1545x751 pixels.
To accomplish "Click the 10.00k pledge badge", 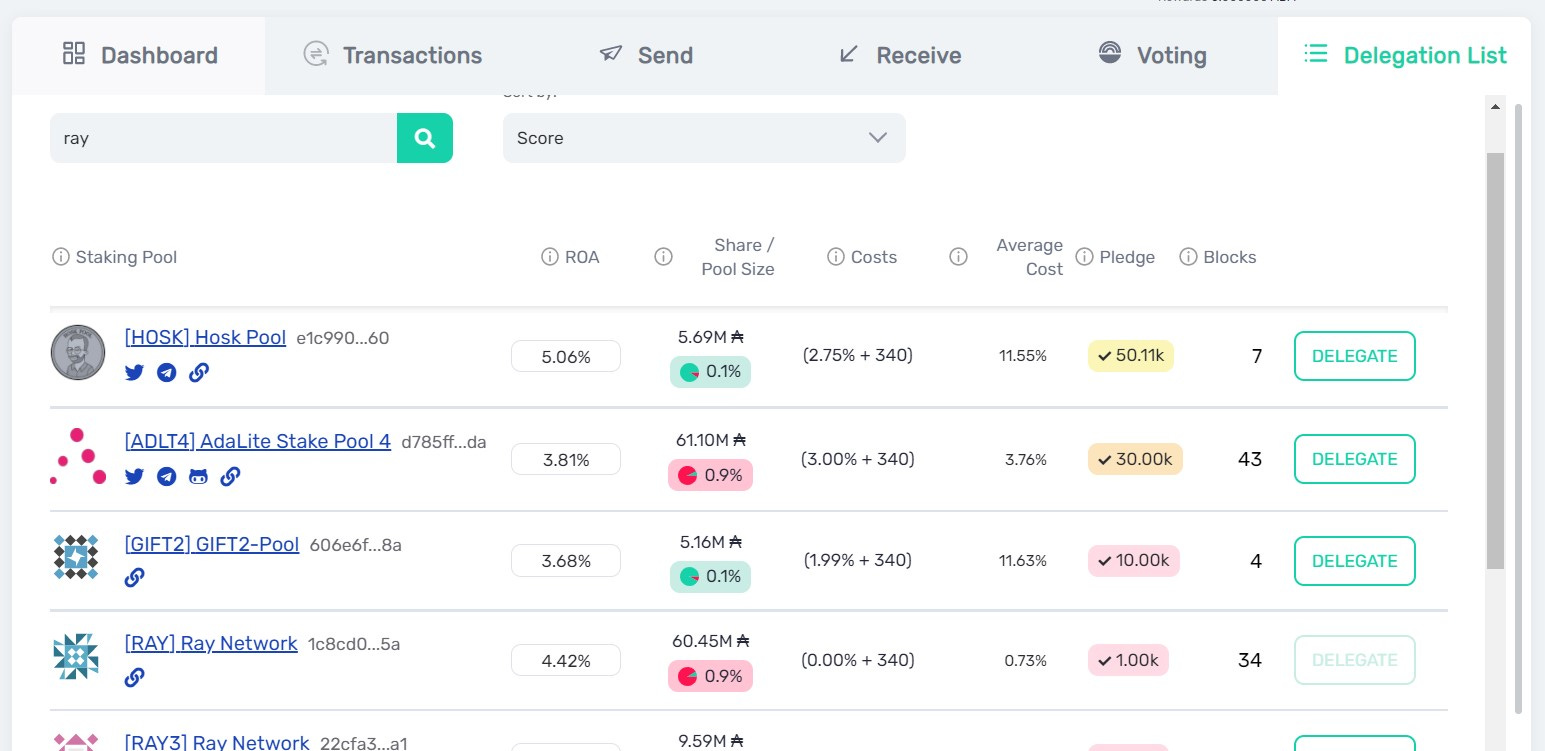I will coord(1134,560).
